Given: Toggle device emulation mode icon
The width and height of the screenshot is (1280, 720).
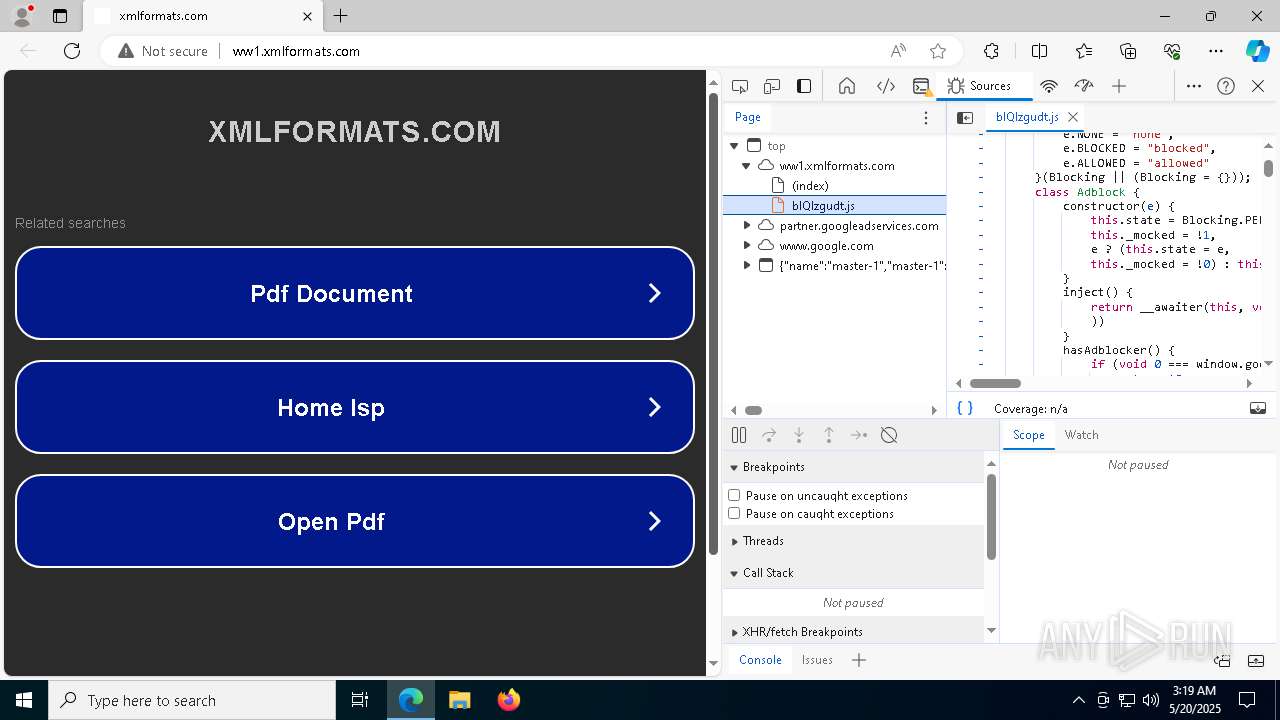Looking at the screenshot, I should 772,86.
